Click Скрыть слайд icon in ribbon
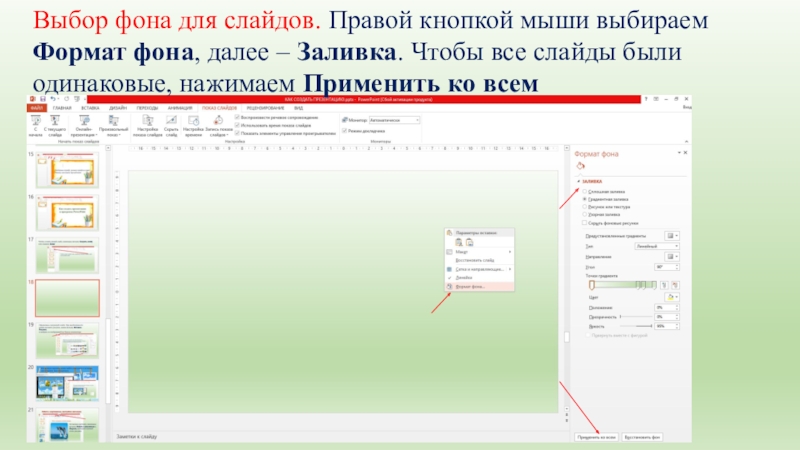This screenshot has width=800, height=450. click(171, 121)
